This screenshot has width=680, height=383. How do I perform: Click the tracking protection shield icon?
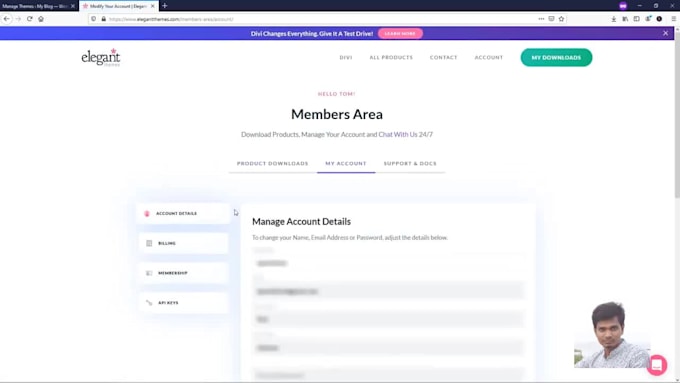(x=94, y=19)
